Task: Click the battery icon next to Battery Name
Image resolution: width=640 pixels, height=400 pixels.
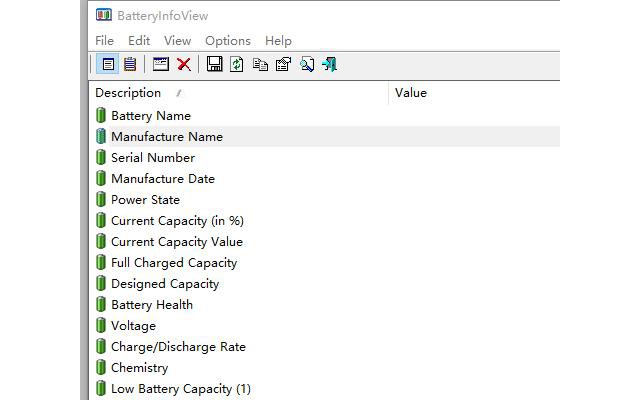Action: (101, 116)
